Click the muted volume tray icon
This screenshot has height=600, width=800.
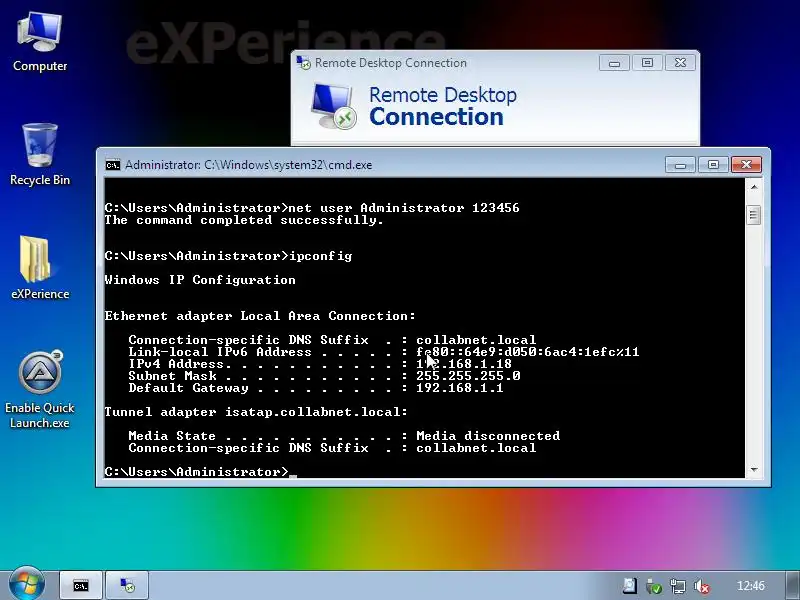click(702, 586)
